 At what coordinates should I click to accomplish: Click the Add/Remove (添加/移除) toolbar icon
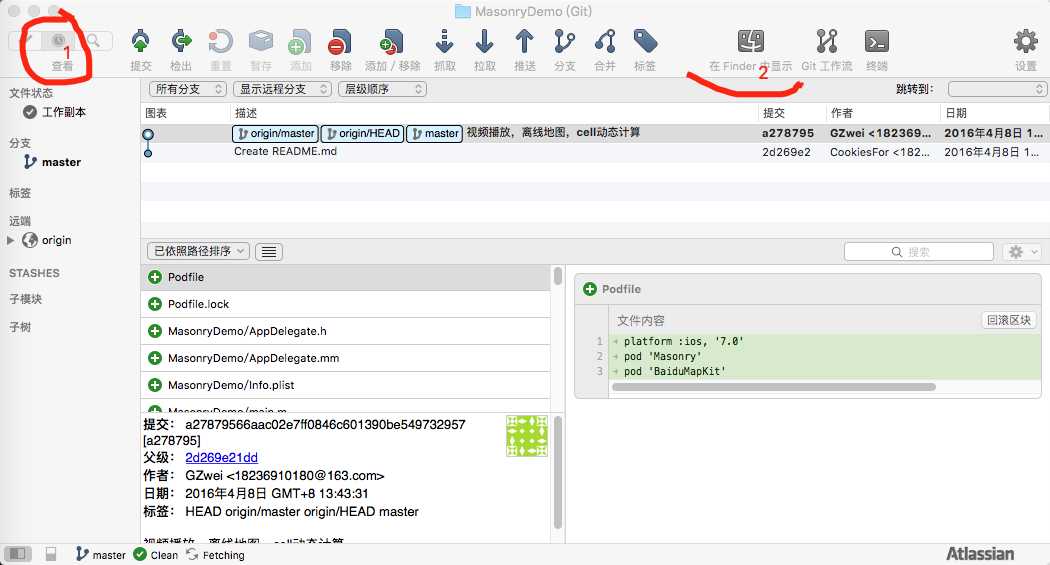point(392,42)
